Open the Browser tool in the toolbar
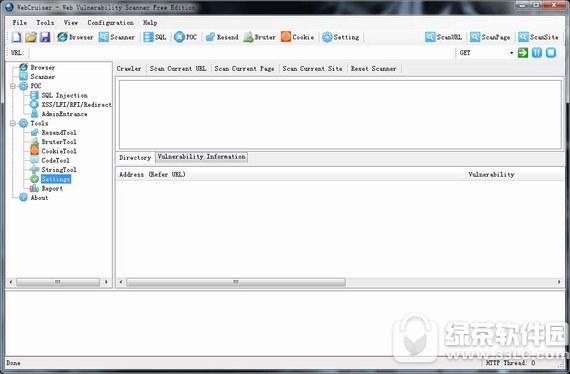The height and width of the screenshot is (374, 570). (75, 37)
